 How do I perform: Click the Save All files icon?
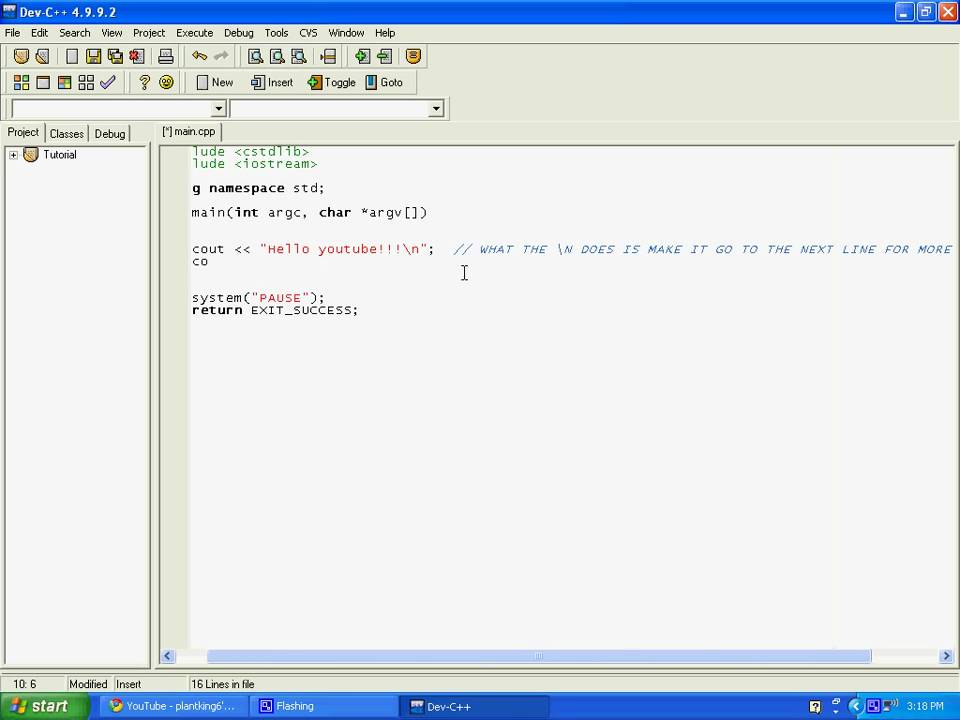pos(115,56)
